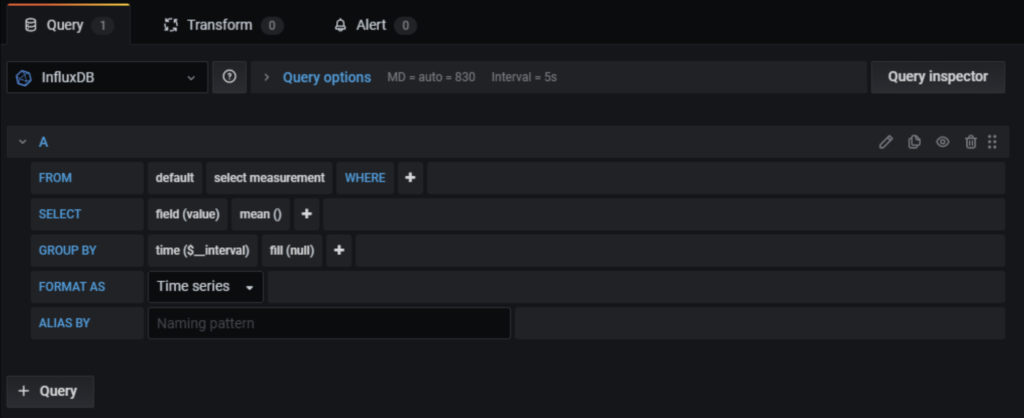Hide query A using the eye icon
This screenshot has height=418, width=1024.
click(942, 142)
